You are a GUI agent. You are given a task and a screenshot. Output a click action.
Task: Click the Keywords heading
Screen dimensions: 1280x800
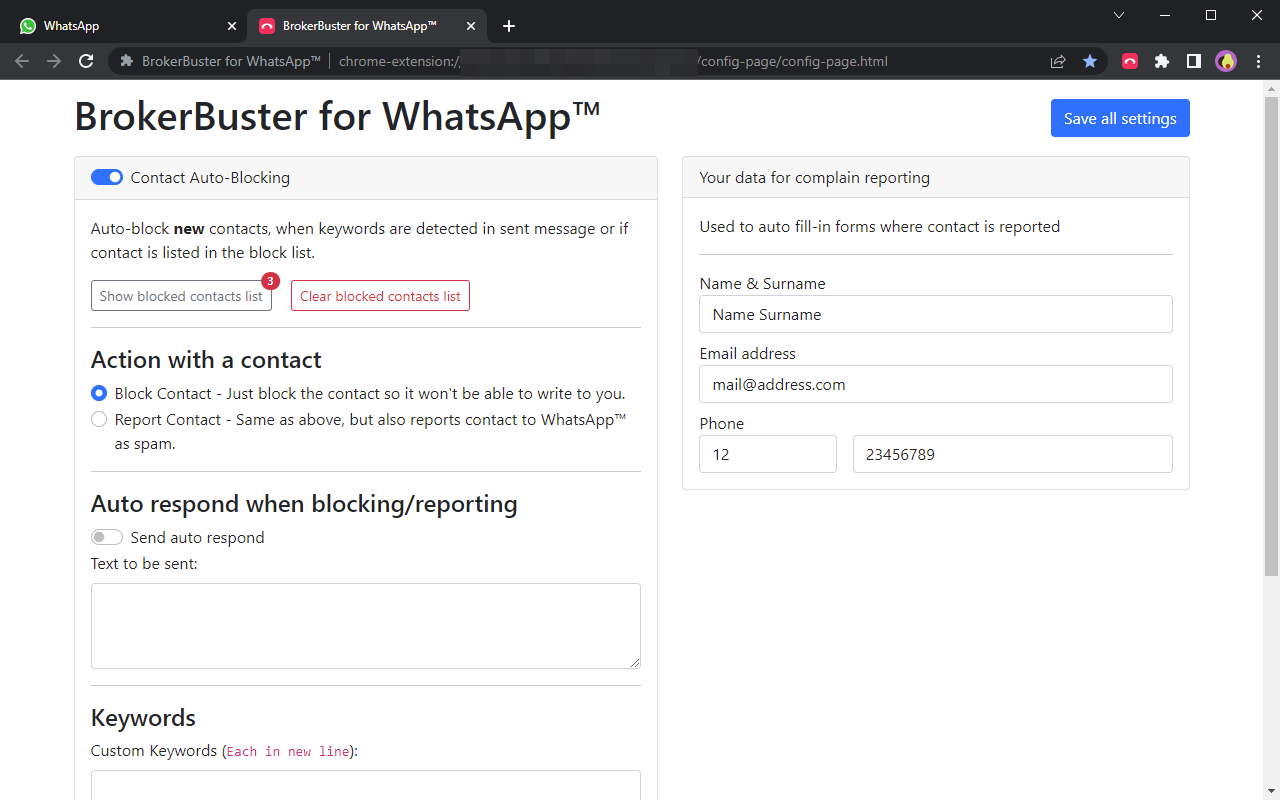143,718
